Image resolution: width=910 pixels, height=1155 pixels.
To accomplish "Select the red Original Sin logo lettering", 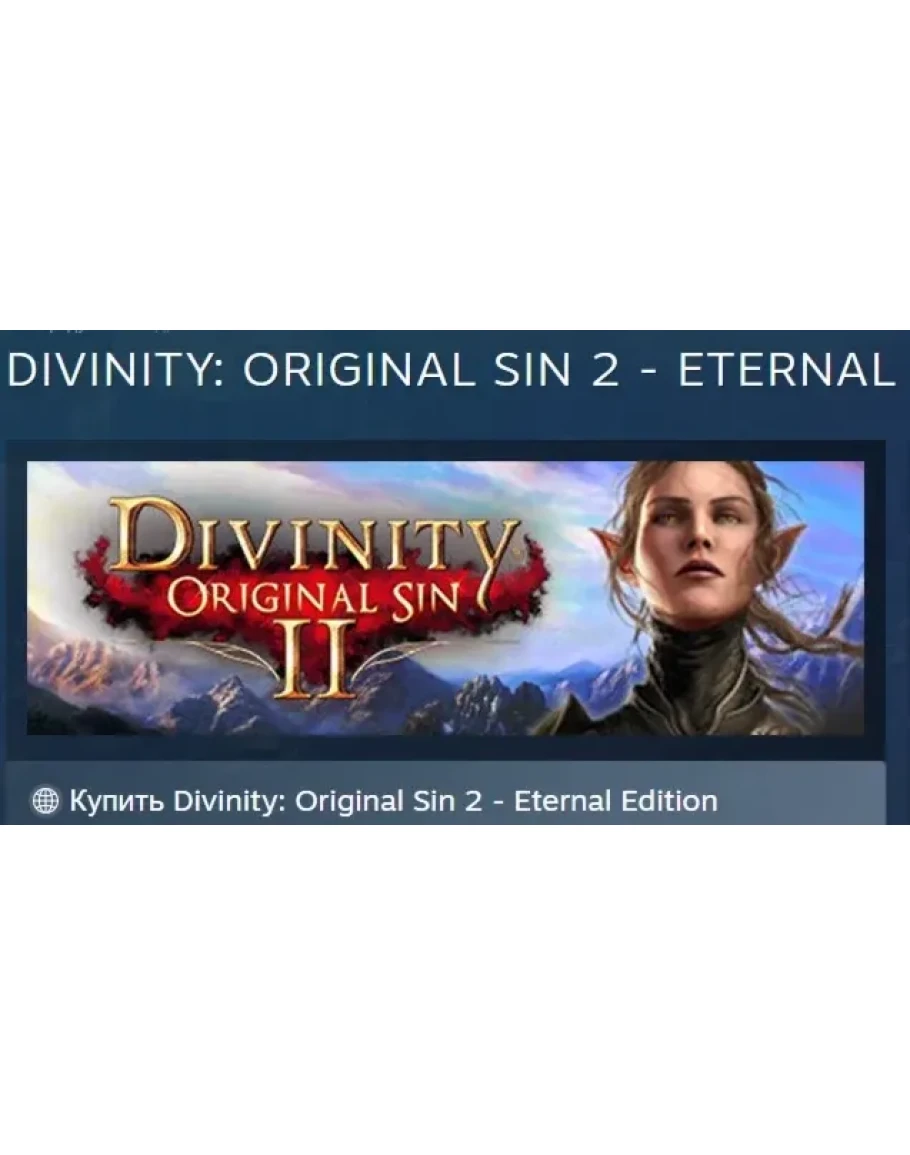I will [x=314, y=597].
